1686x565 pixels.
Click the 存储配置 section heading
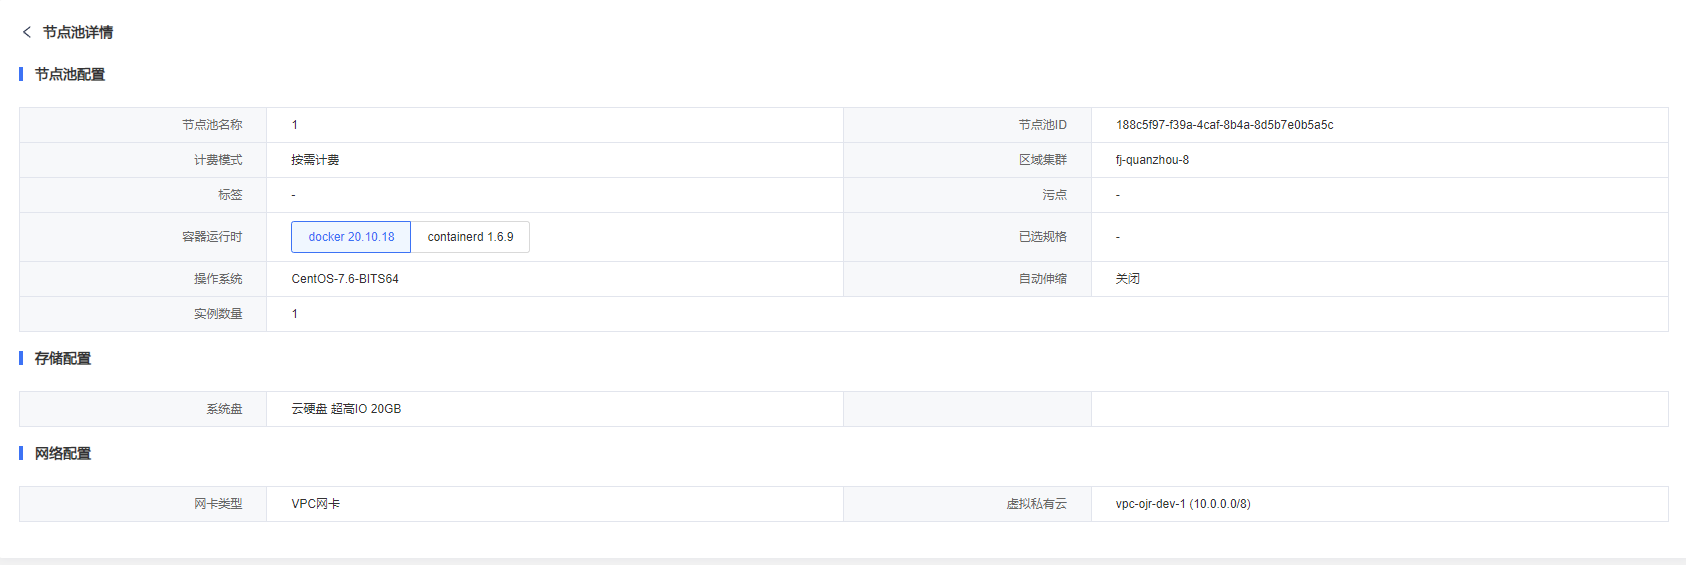click(x=63, y=358)
